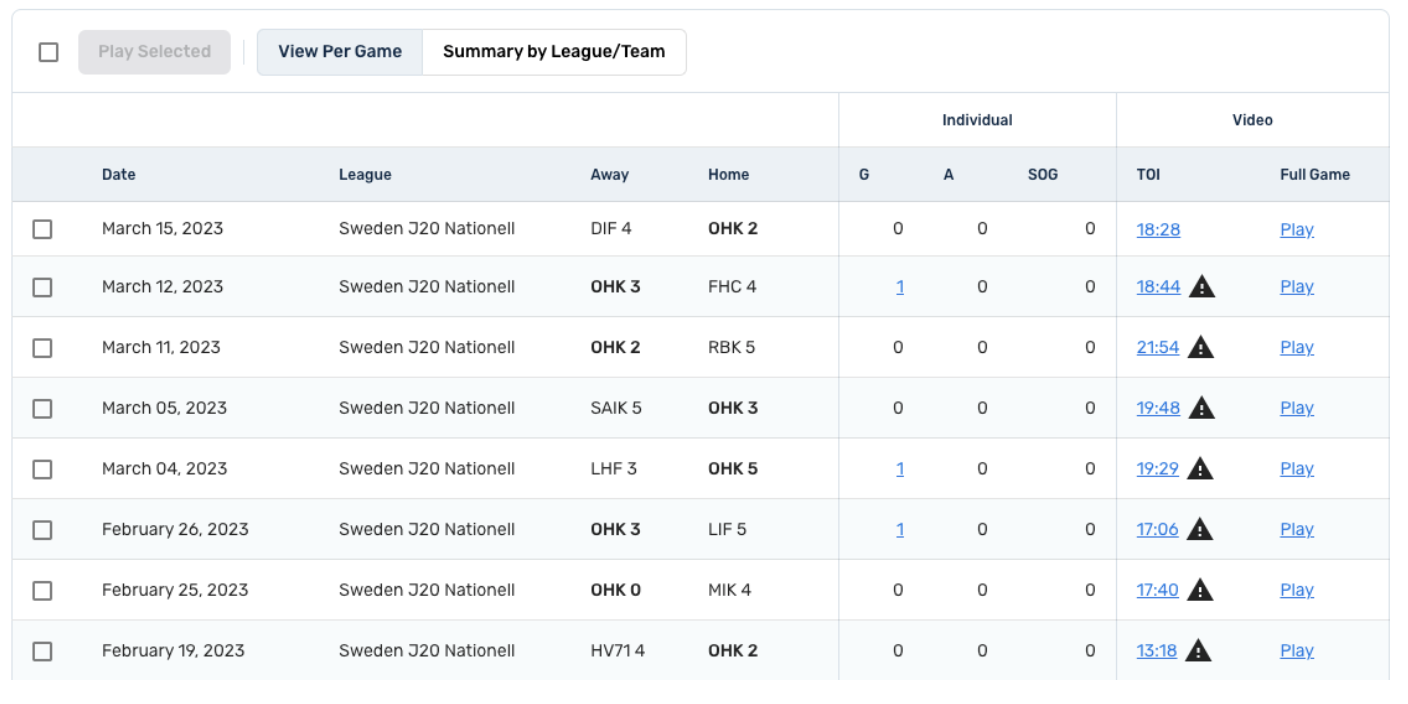Click the Video group header
The height and width of the screenshot is (704, 1408).
coord(1252,120)
